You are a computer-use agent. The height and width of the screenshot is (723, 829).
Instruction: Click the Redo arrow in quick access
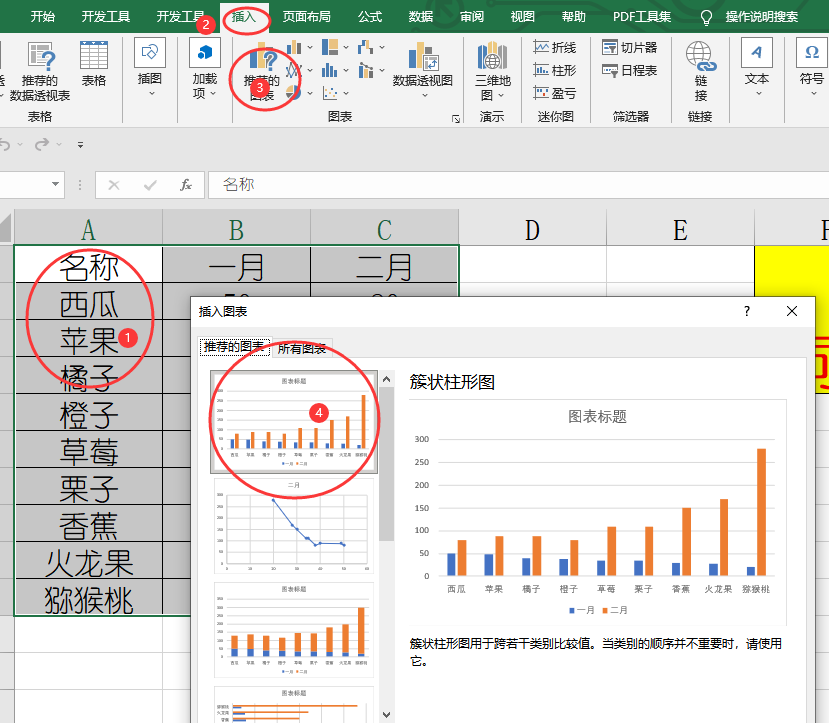(x=42, y=144)
